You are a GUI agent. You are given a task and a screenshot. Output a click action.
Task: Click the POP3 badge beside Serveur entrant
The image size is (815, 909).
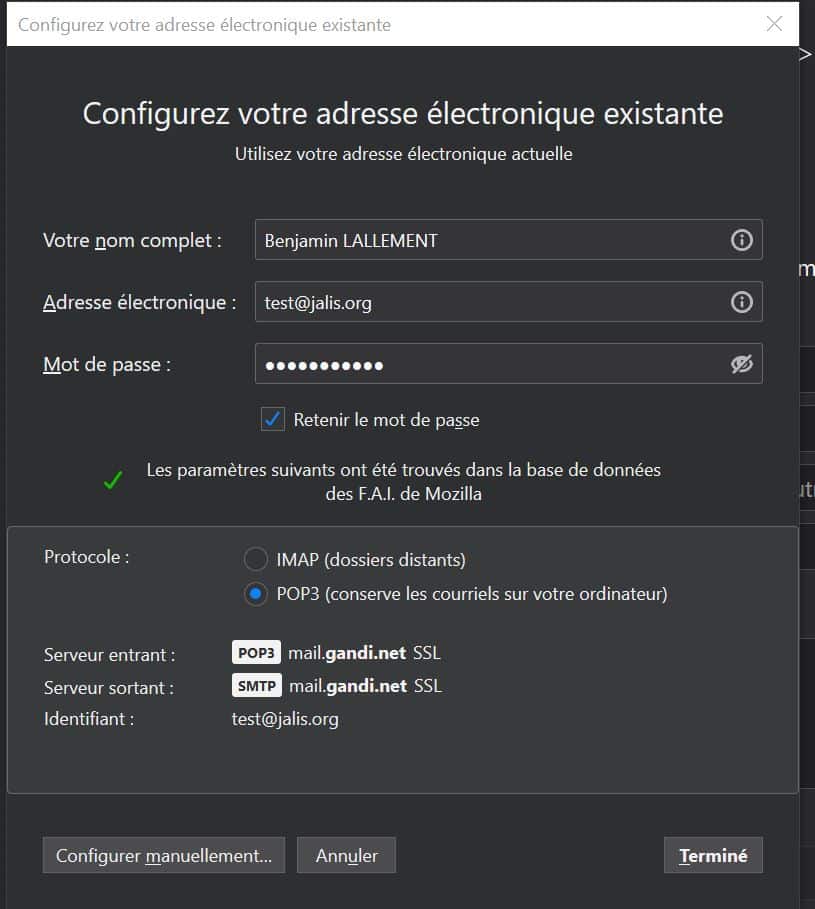[256, 653]
